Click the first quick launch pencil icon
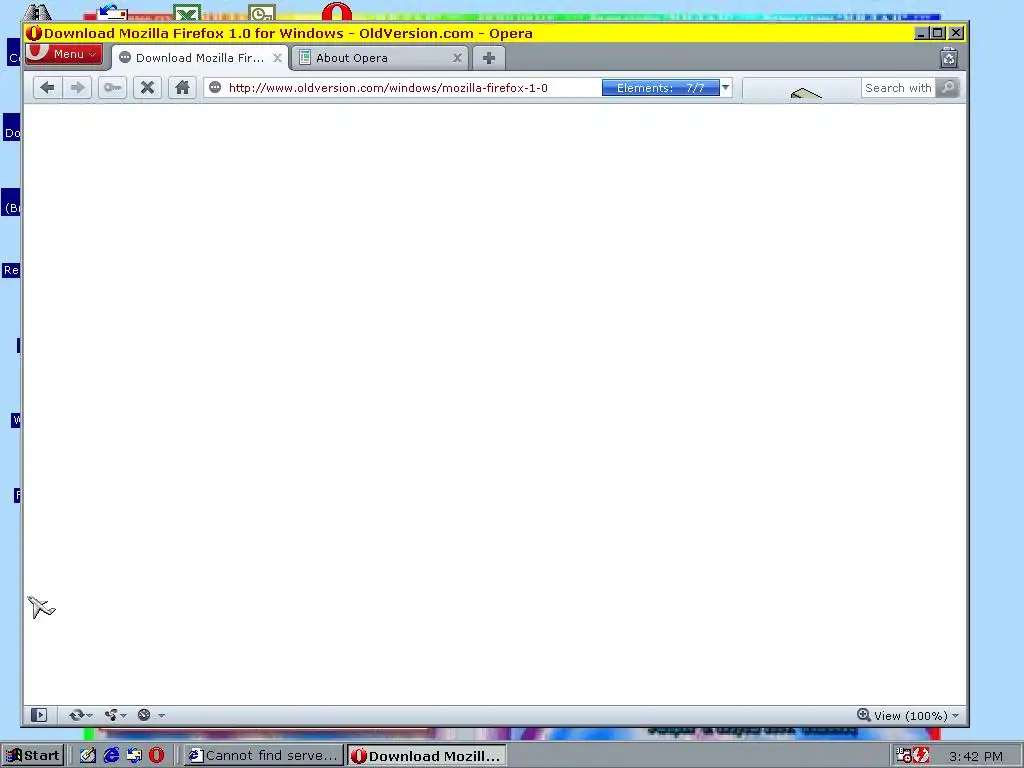 point(88,756)
